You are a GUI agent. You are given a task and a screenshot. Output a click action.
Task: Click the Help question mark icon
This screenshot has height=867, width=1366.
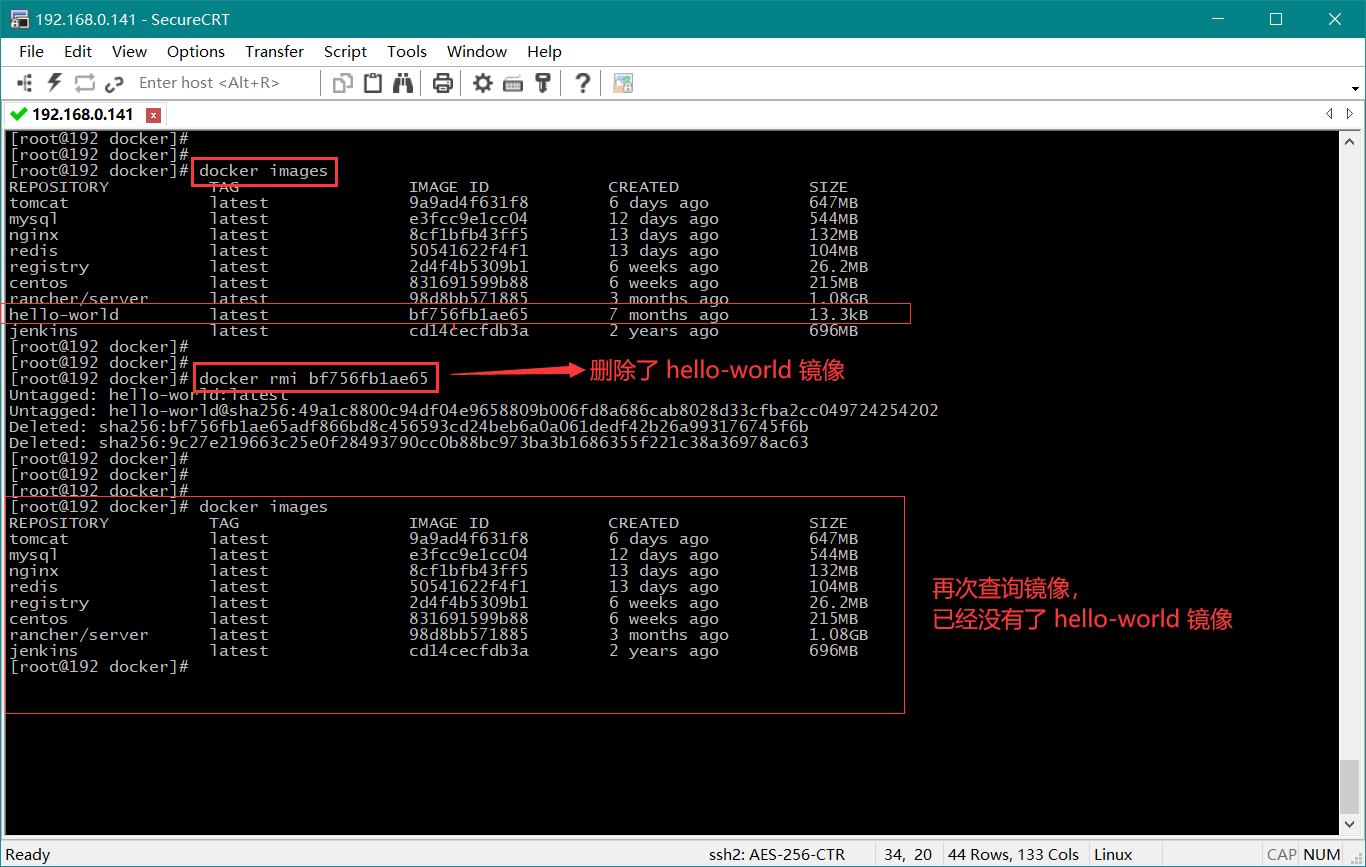[x=583, y=83]
